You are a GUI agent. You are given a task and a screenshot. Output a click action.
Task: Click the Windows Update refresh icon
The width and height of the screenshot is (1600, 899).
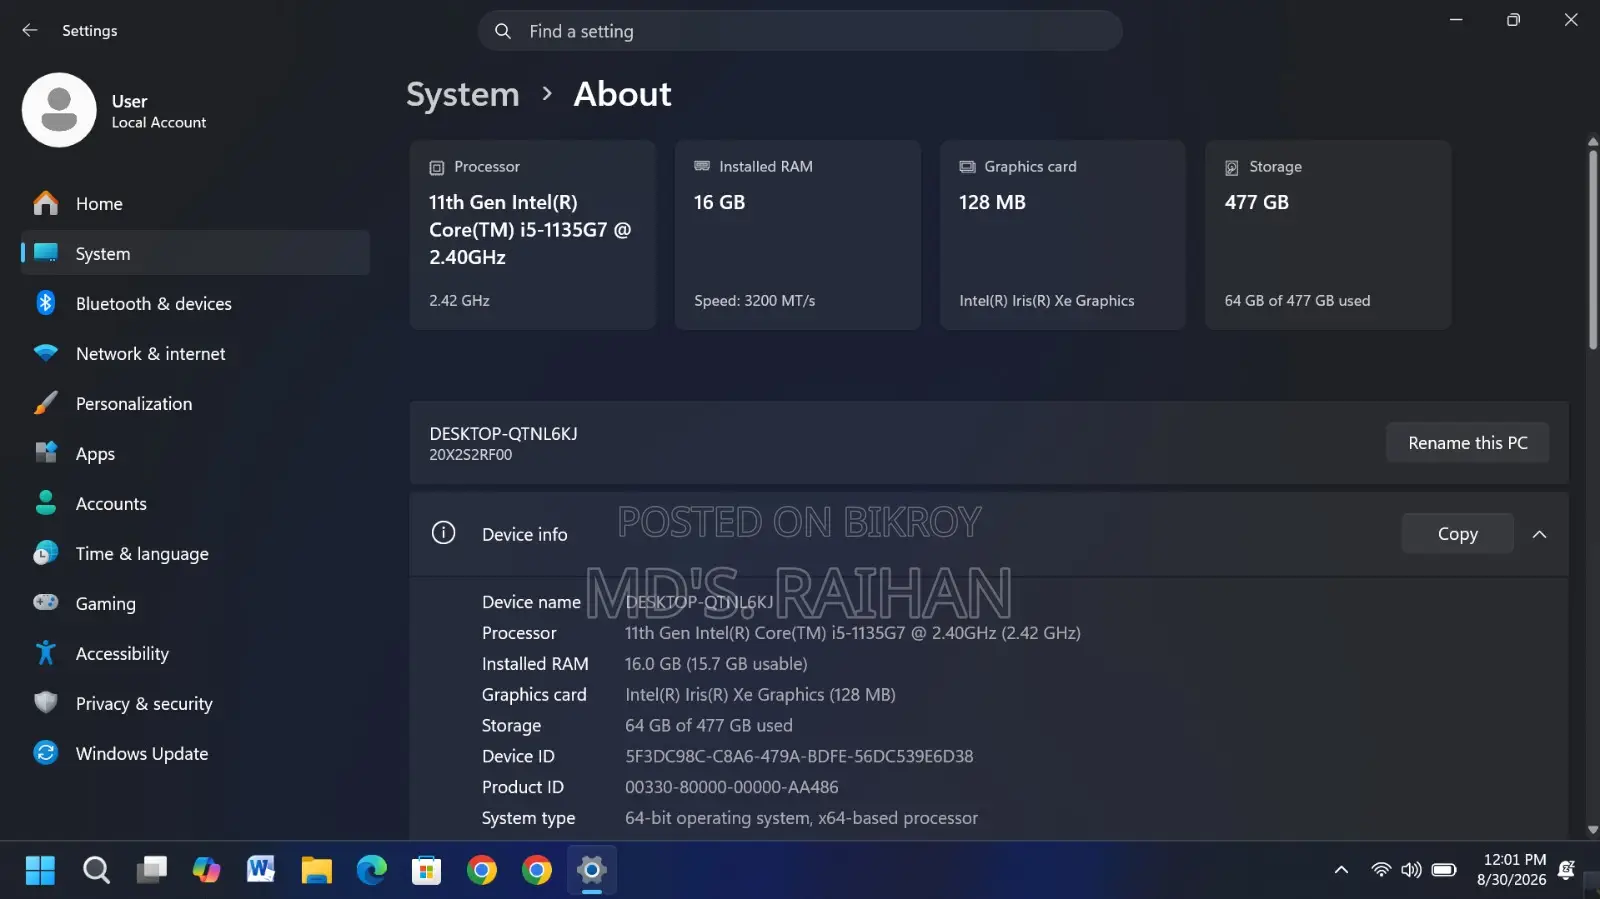[x=46, y=753]
